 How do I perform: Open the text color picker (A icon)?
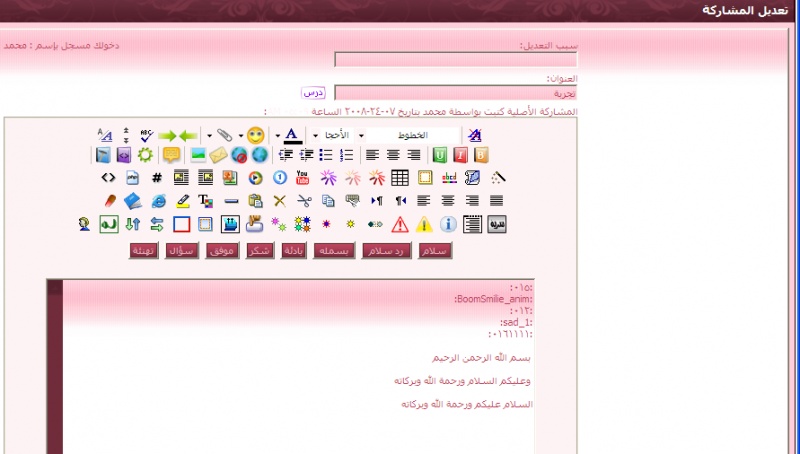(291, 135)
